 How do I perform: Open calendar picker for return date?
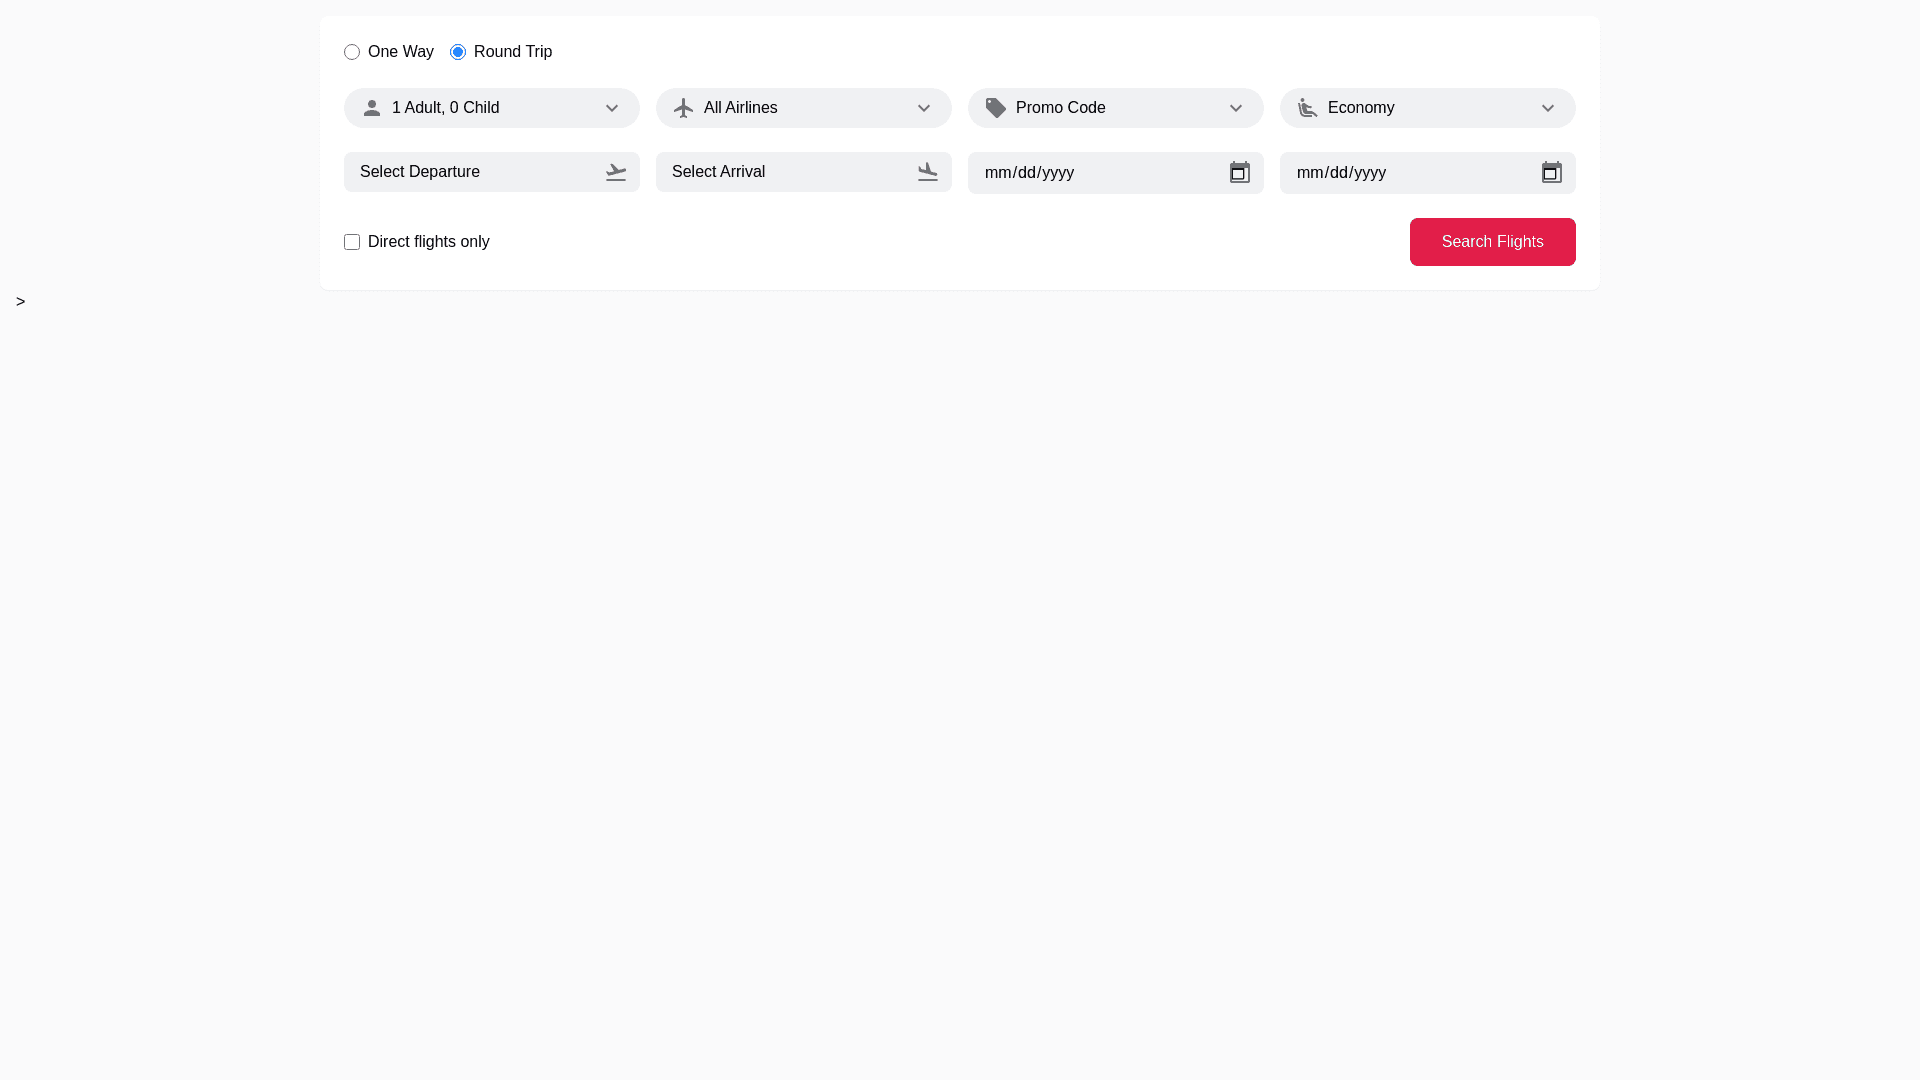(x=1552, y=173)
